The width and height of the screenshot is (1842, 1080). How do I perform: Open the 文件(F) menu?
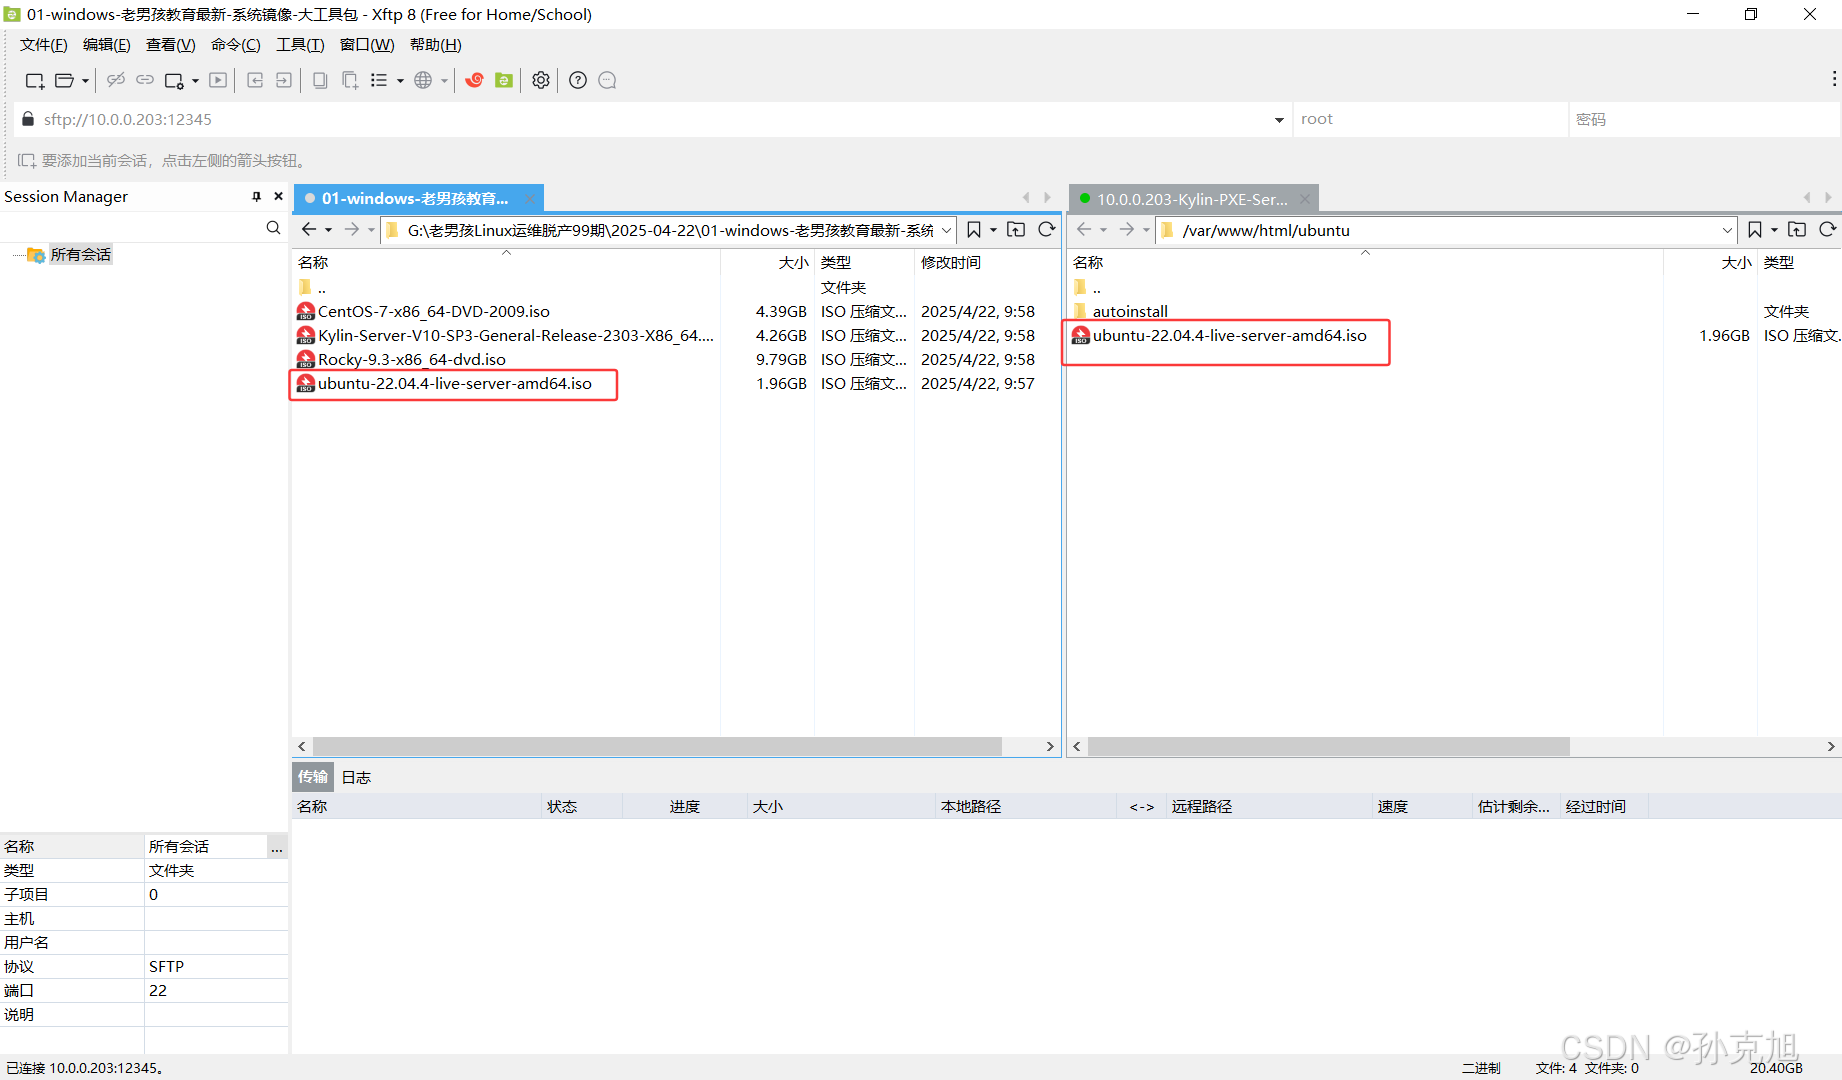(44, 45)
